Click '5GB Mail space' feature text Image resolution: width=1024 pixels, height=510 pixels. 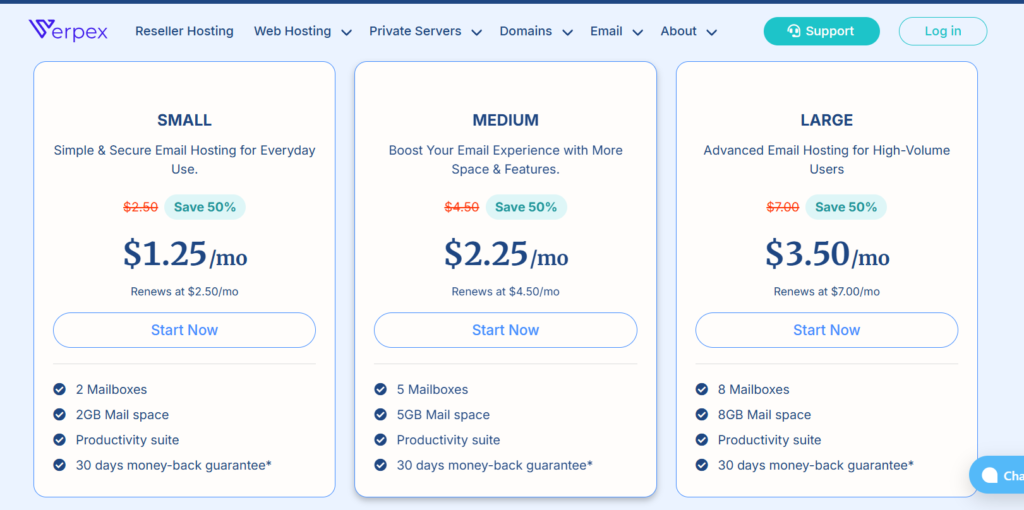coord(443,415)
